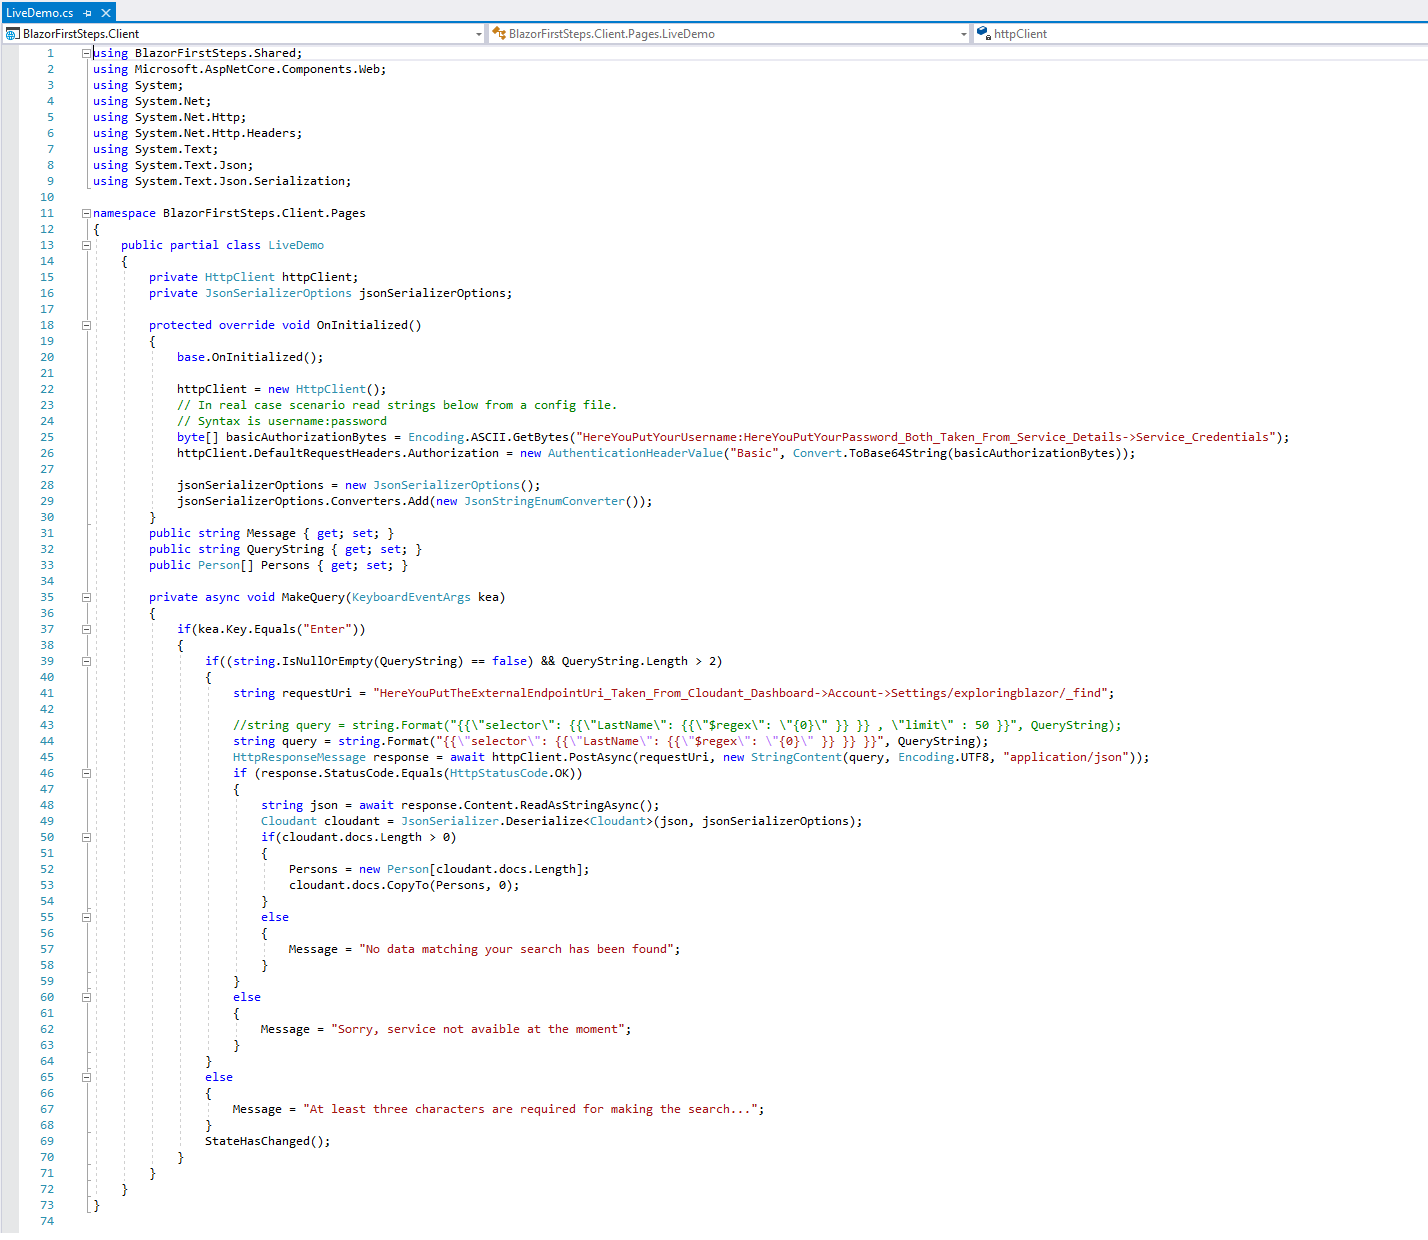Click base.OnInitialized call on line 20
1428x1240 pixels.
[250, 357]
